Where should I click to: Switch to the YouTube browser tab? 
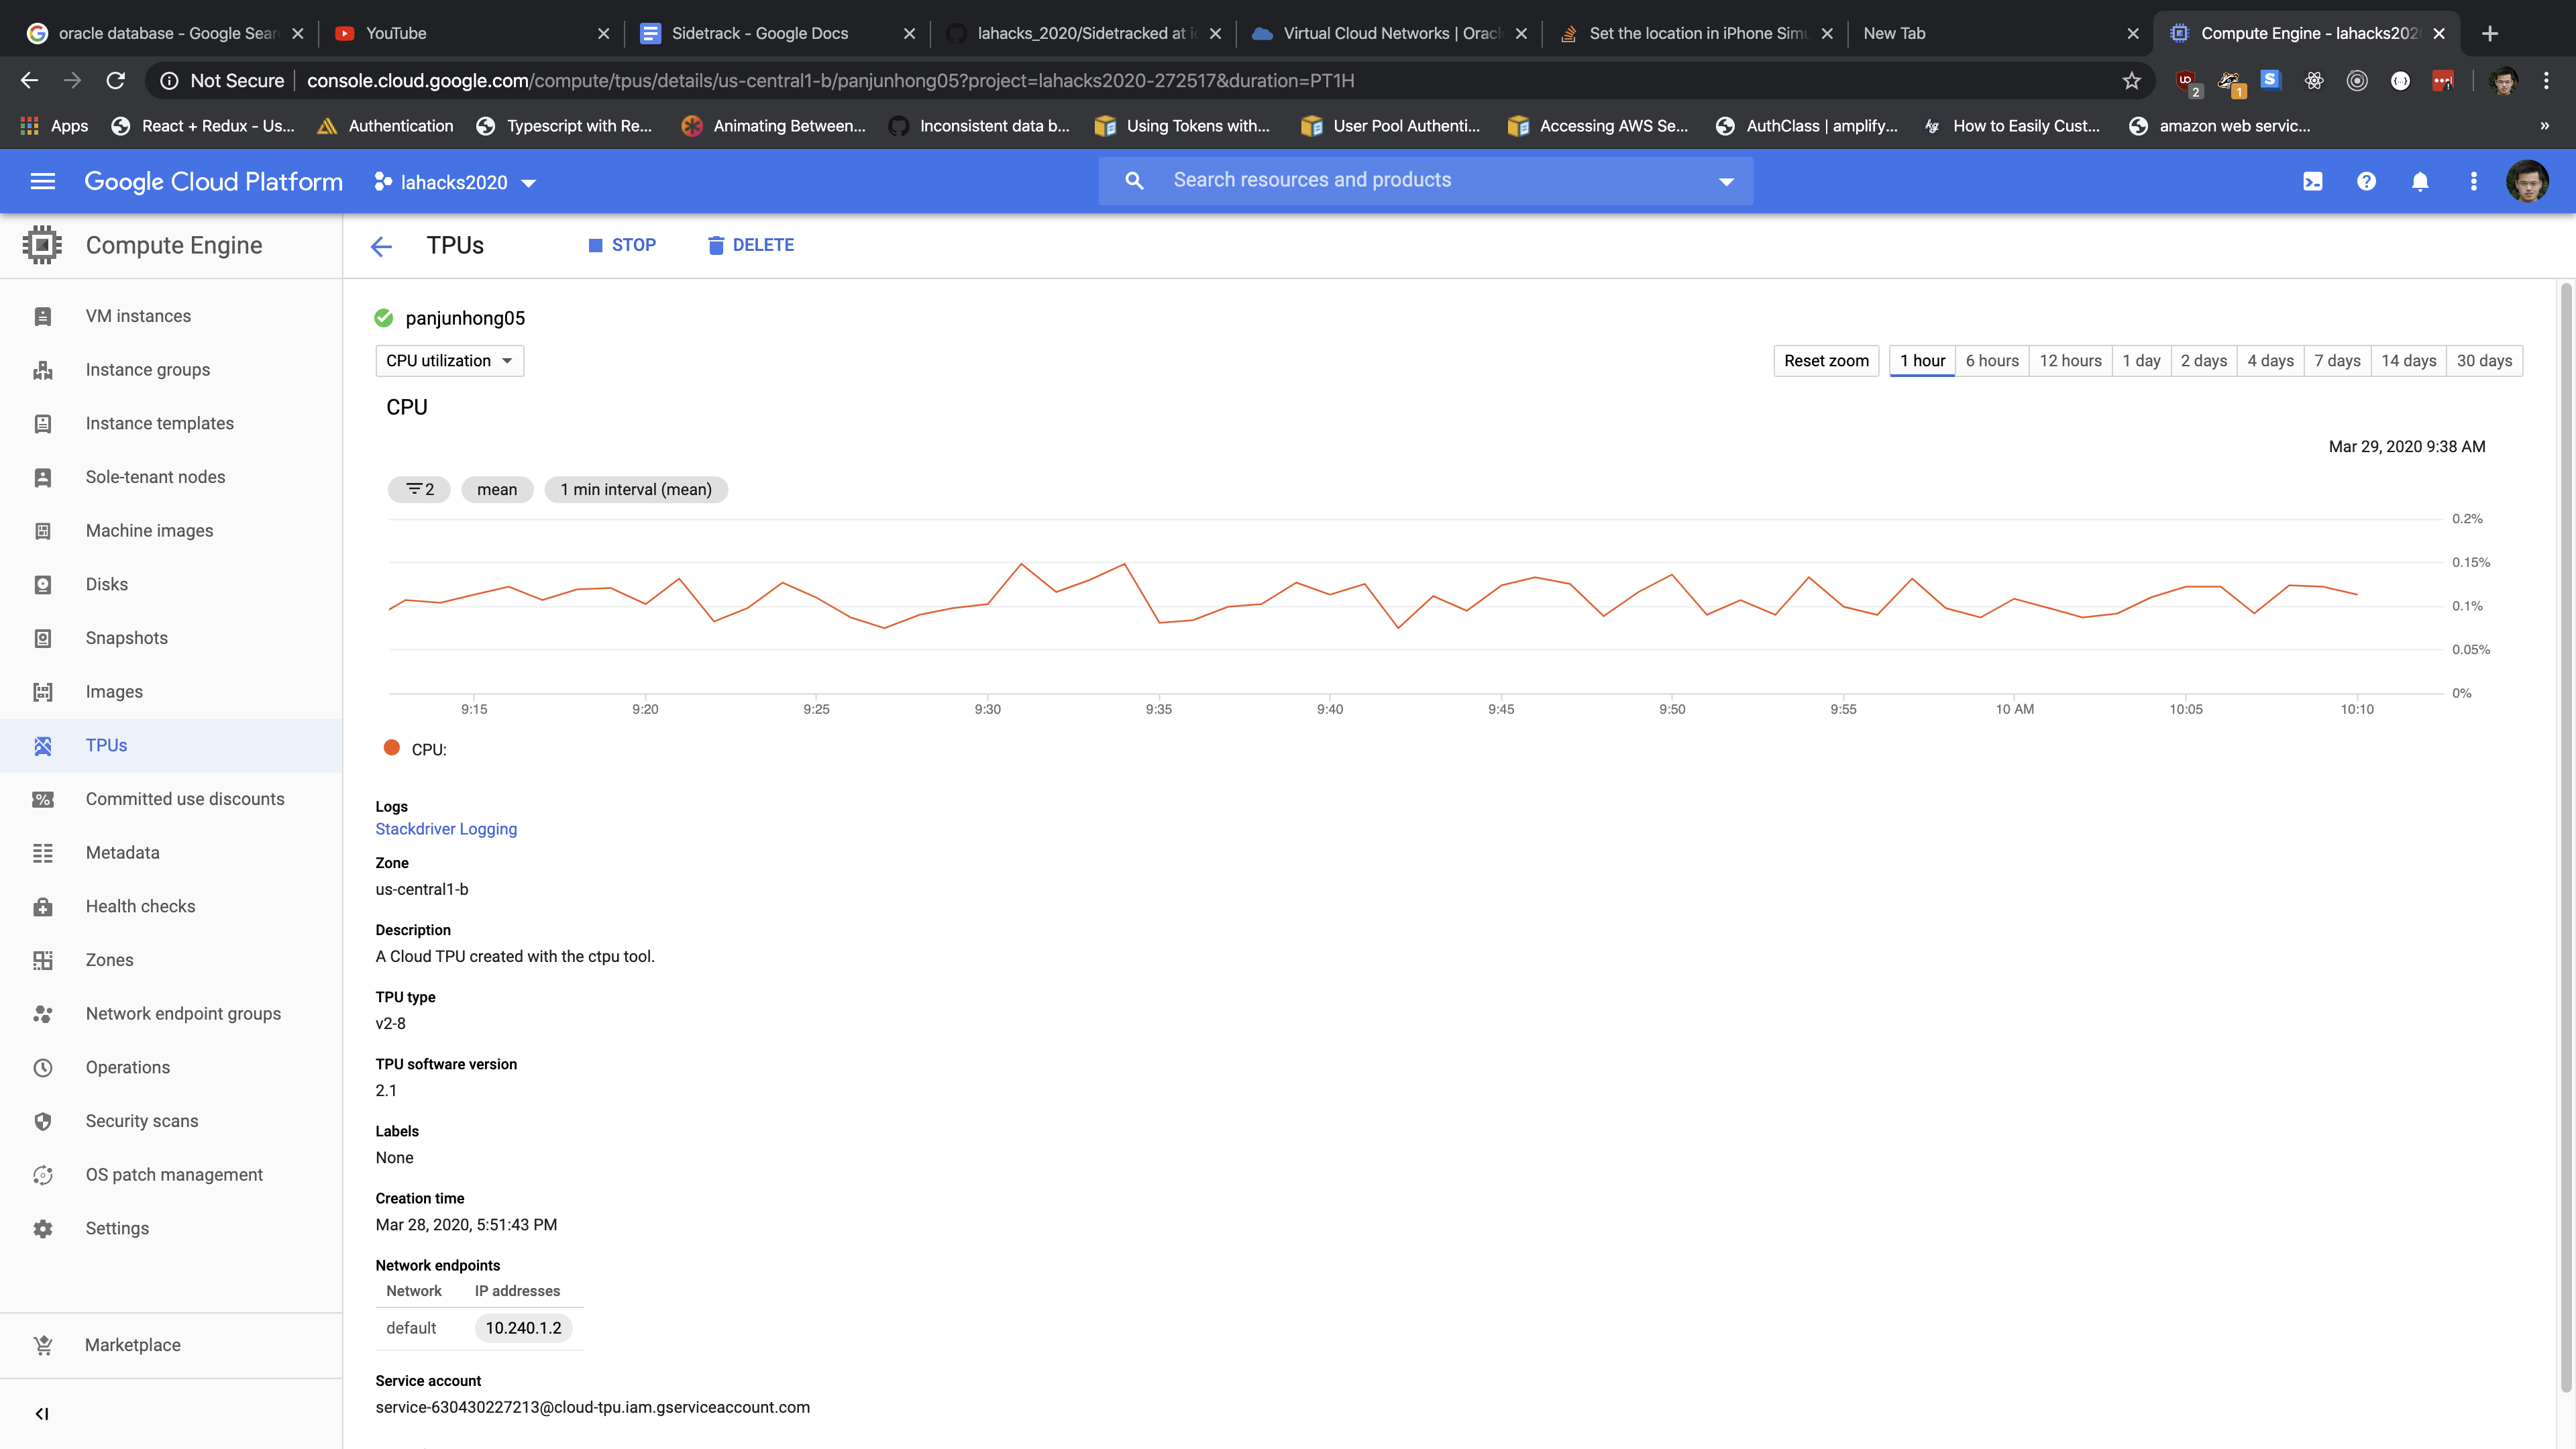pos(396,33)
